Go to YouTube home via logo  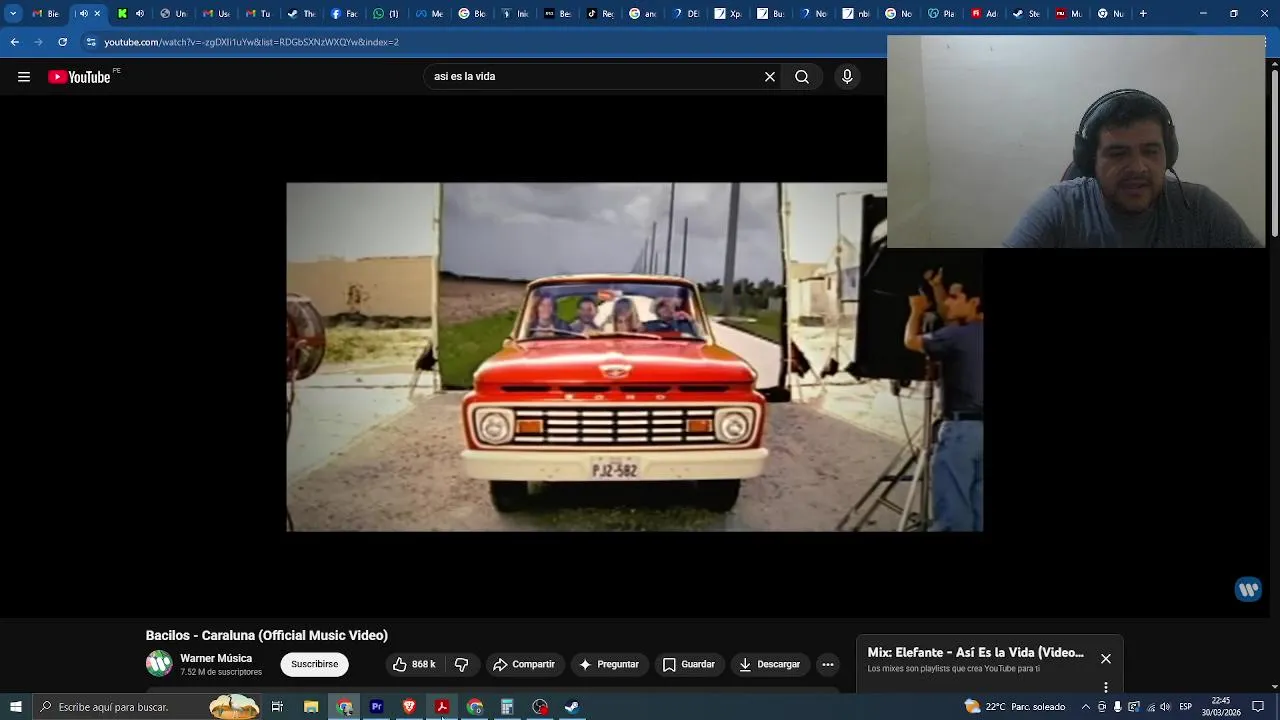[x=79, y=77]
